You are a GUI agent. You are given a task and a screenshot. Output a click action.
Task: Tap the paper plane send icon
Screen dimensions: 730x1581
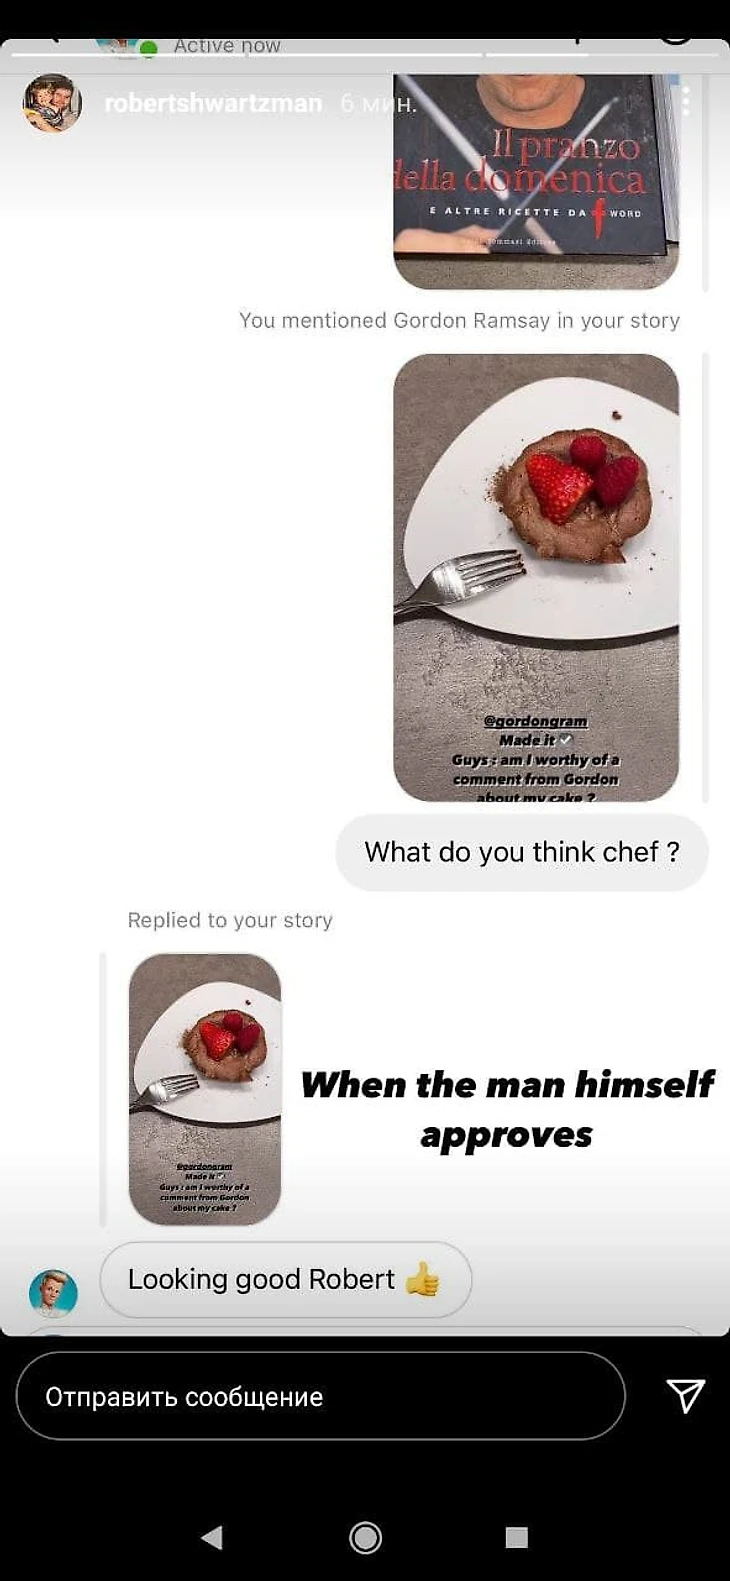pos(686,1395)
